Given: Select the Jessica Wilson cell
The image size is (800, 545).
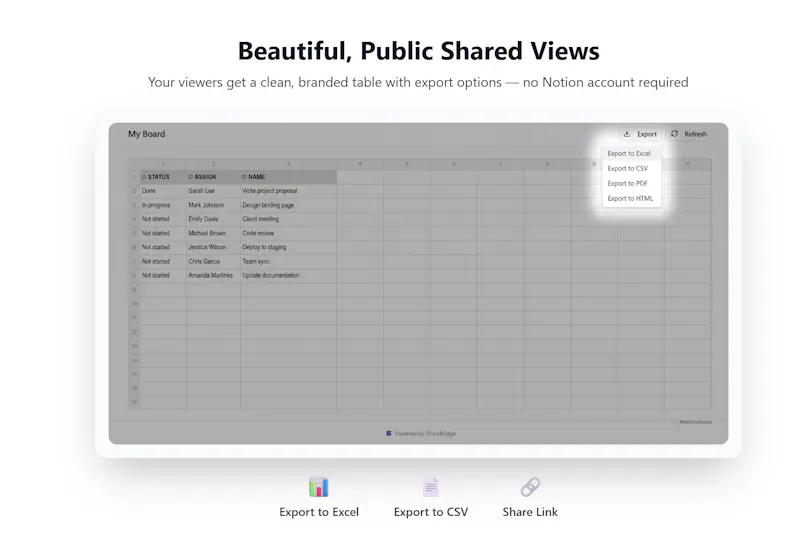Looking at the screenshot, I should point(213,247).
